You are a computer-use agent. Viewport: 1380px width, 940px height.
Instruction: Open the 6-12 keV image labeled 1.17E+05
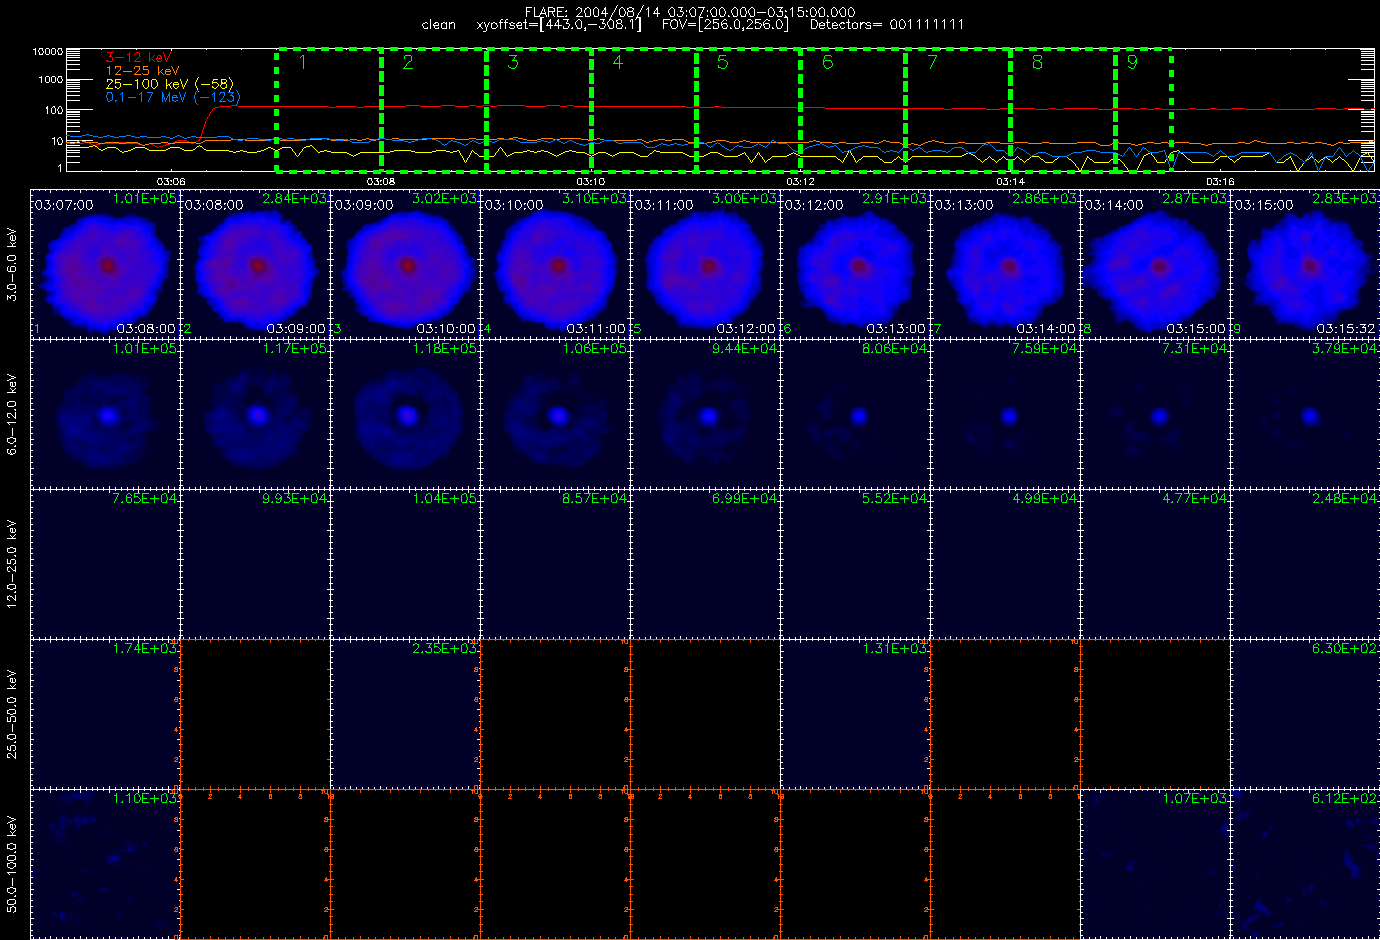255,414
